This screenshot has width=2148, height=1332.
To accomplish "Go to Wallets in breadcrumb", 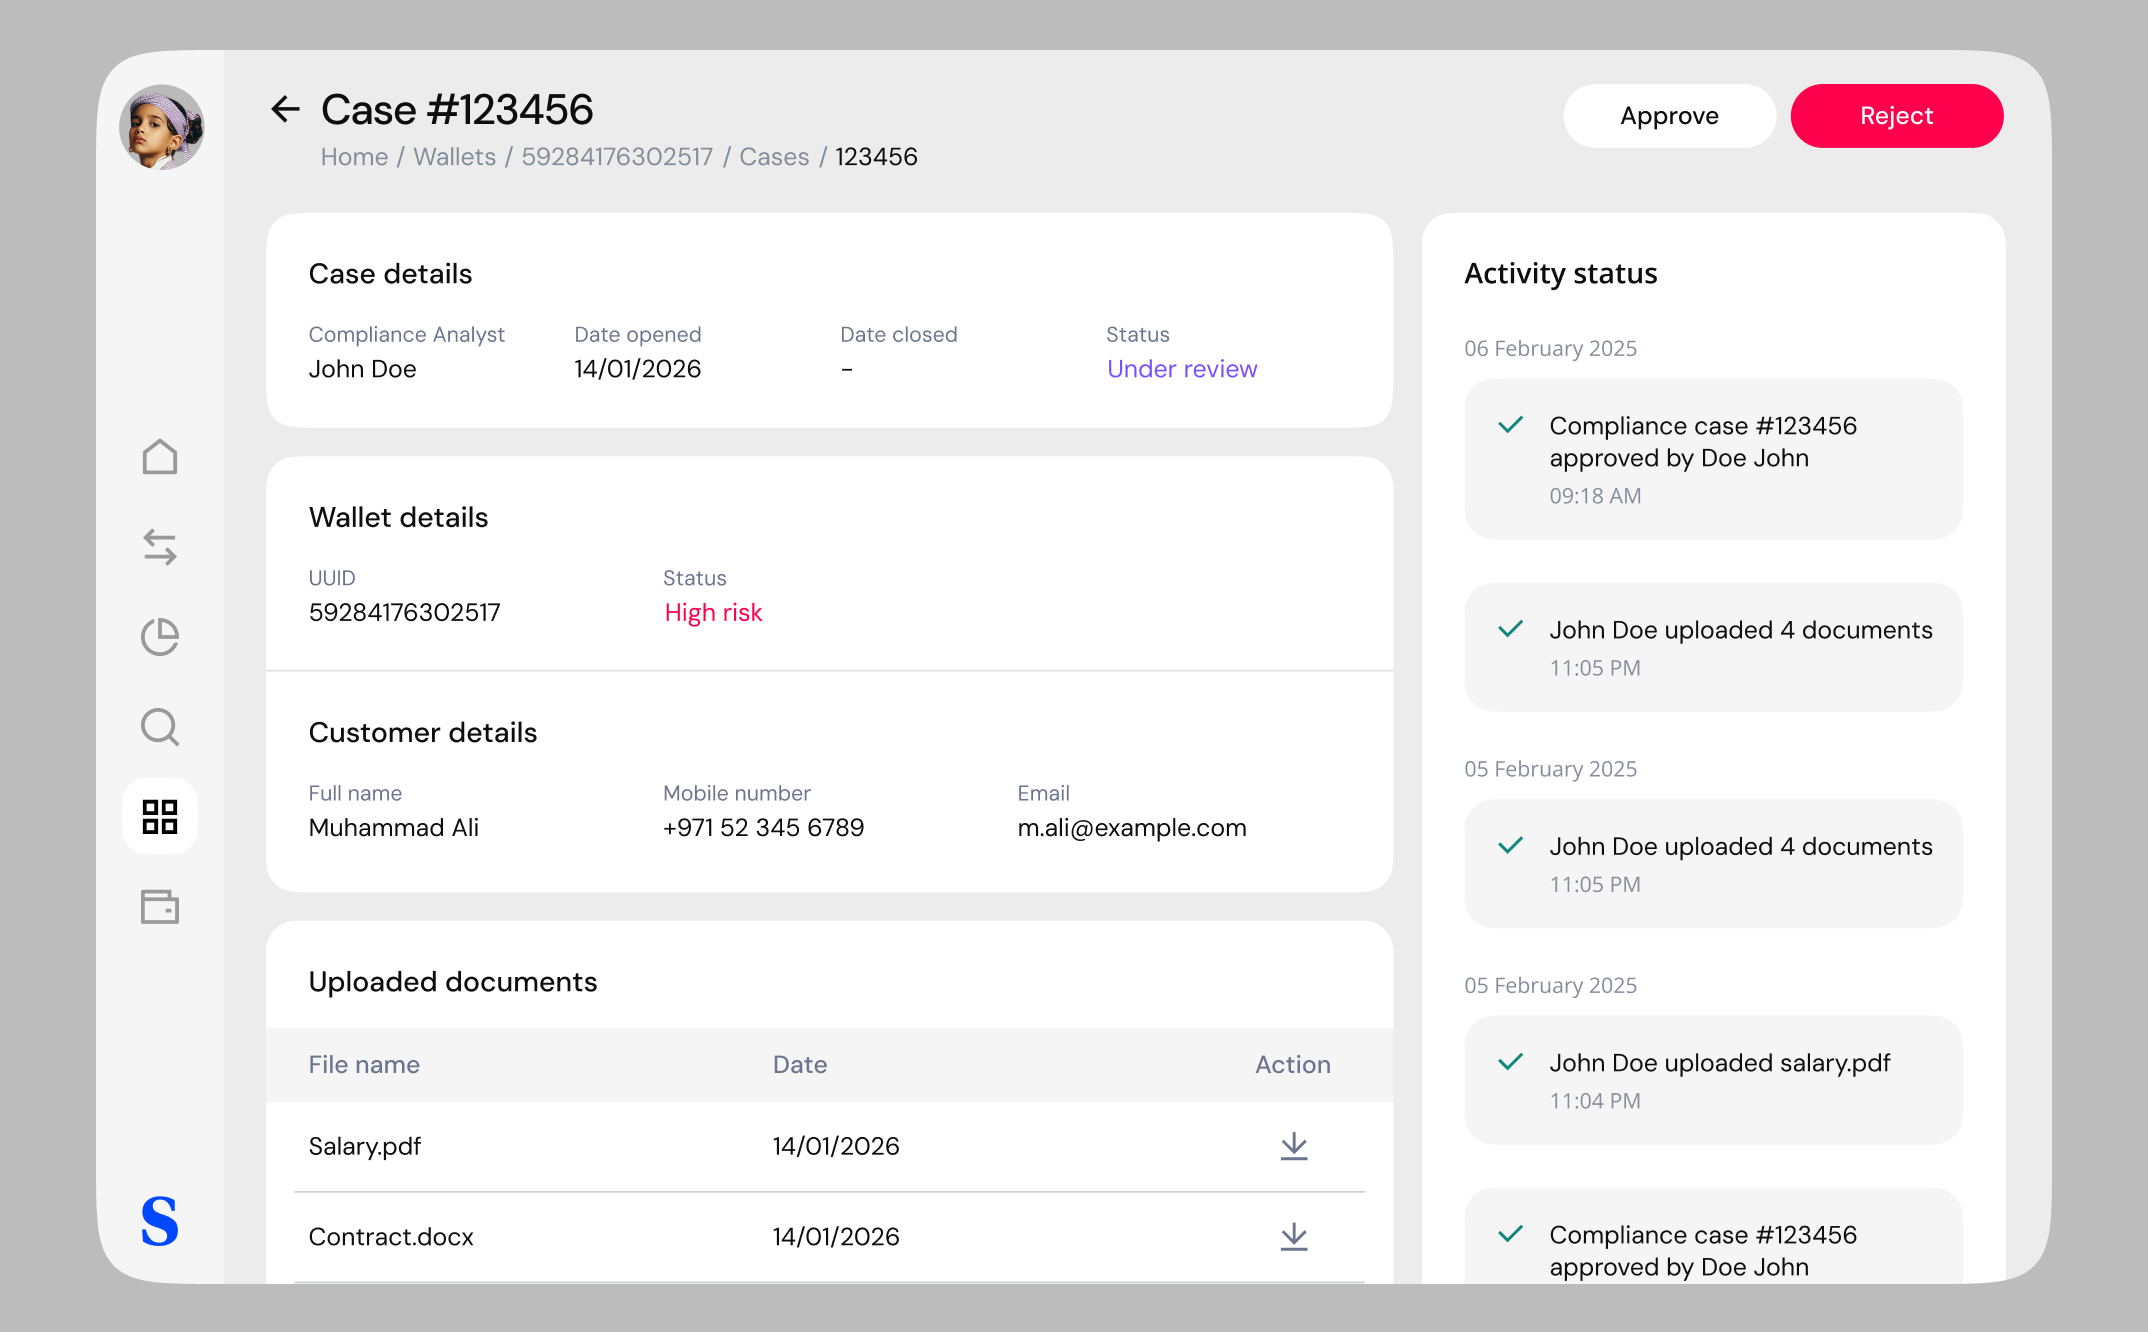I will [x=454, y=157].
